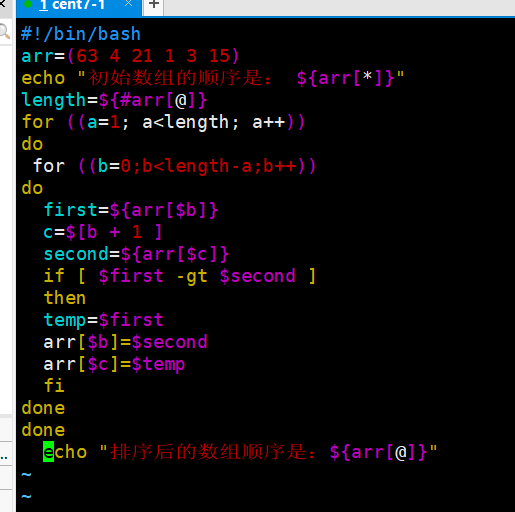Image resolution: width=515 pixels, height=512 pixels.
Task: Click the arr[$c]=$temp line
Action: (114, 364)
